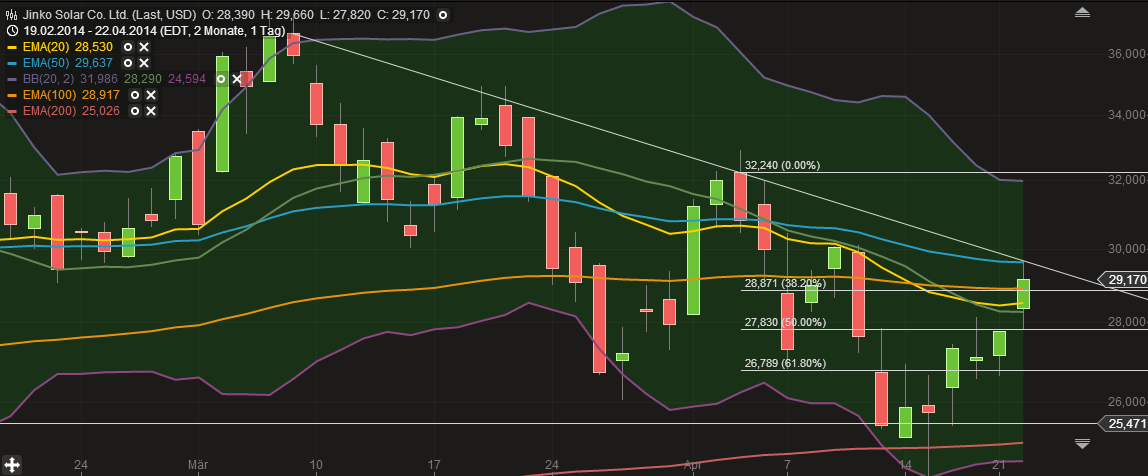Remove the EMA(100) indicator
The width and height of the screenshot is (1148, 476).
click(151, 95)
